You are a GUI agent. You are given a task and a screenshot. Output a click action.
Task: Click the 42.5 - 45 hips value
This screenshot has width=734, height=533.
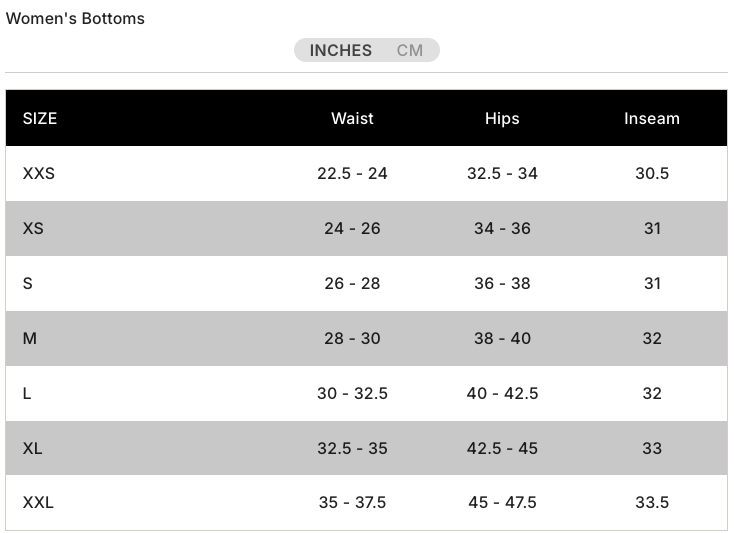[x=502, y=448]
